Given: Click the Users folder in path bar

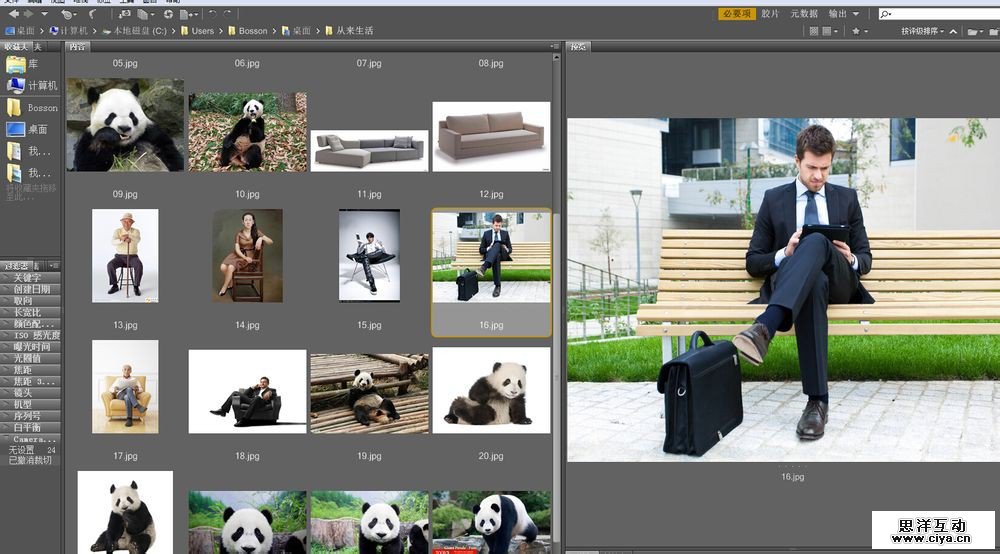Looking at the screenshot, I should pyautogui.click(x=202, y=31).
